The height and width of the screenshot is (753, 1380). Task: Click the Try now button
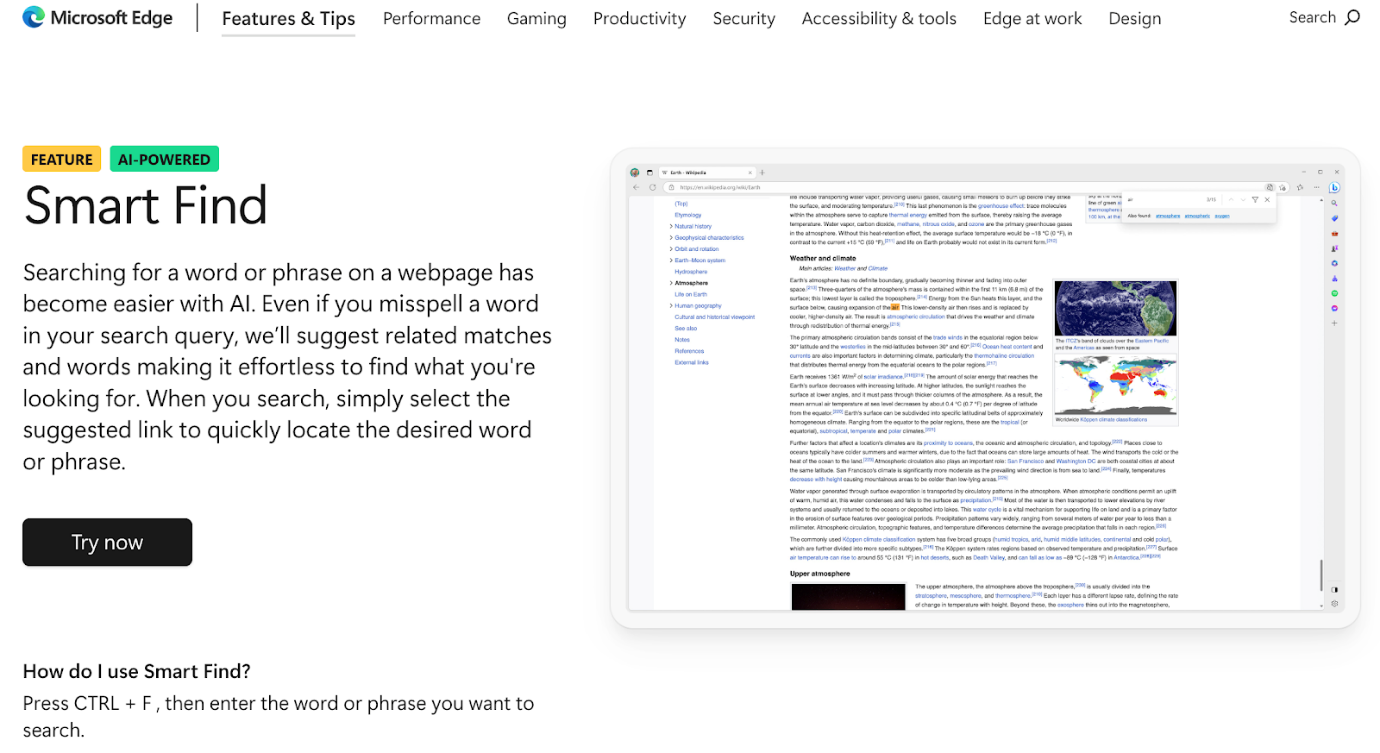(107, 542)
